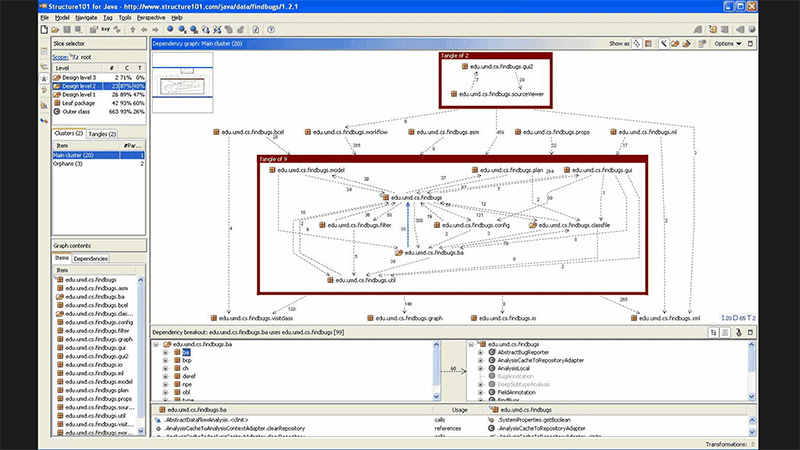Expand the AnalysisLocal tree node

[x=480, y=368]
